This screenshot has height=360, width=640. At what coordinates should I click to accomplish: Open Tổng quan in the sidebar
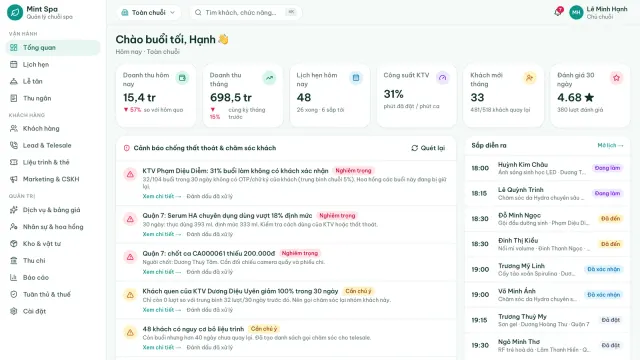point(53,47)
